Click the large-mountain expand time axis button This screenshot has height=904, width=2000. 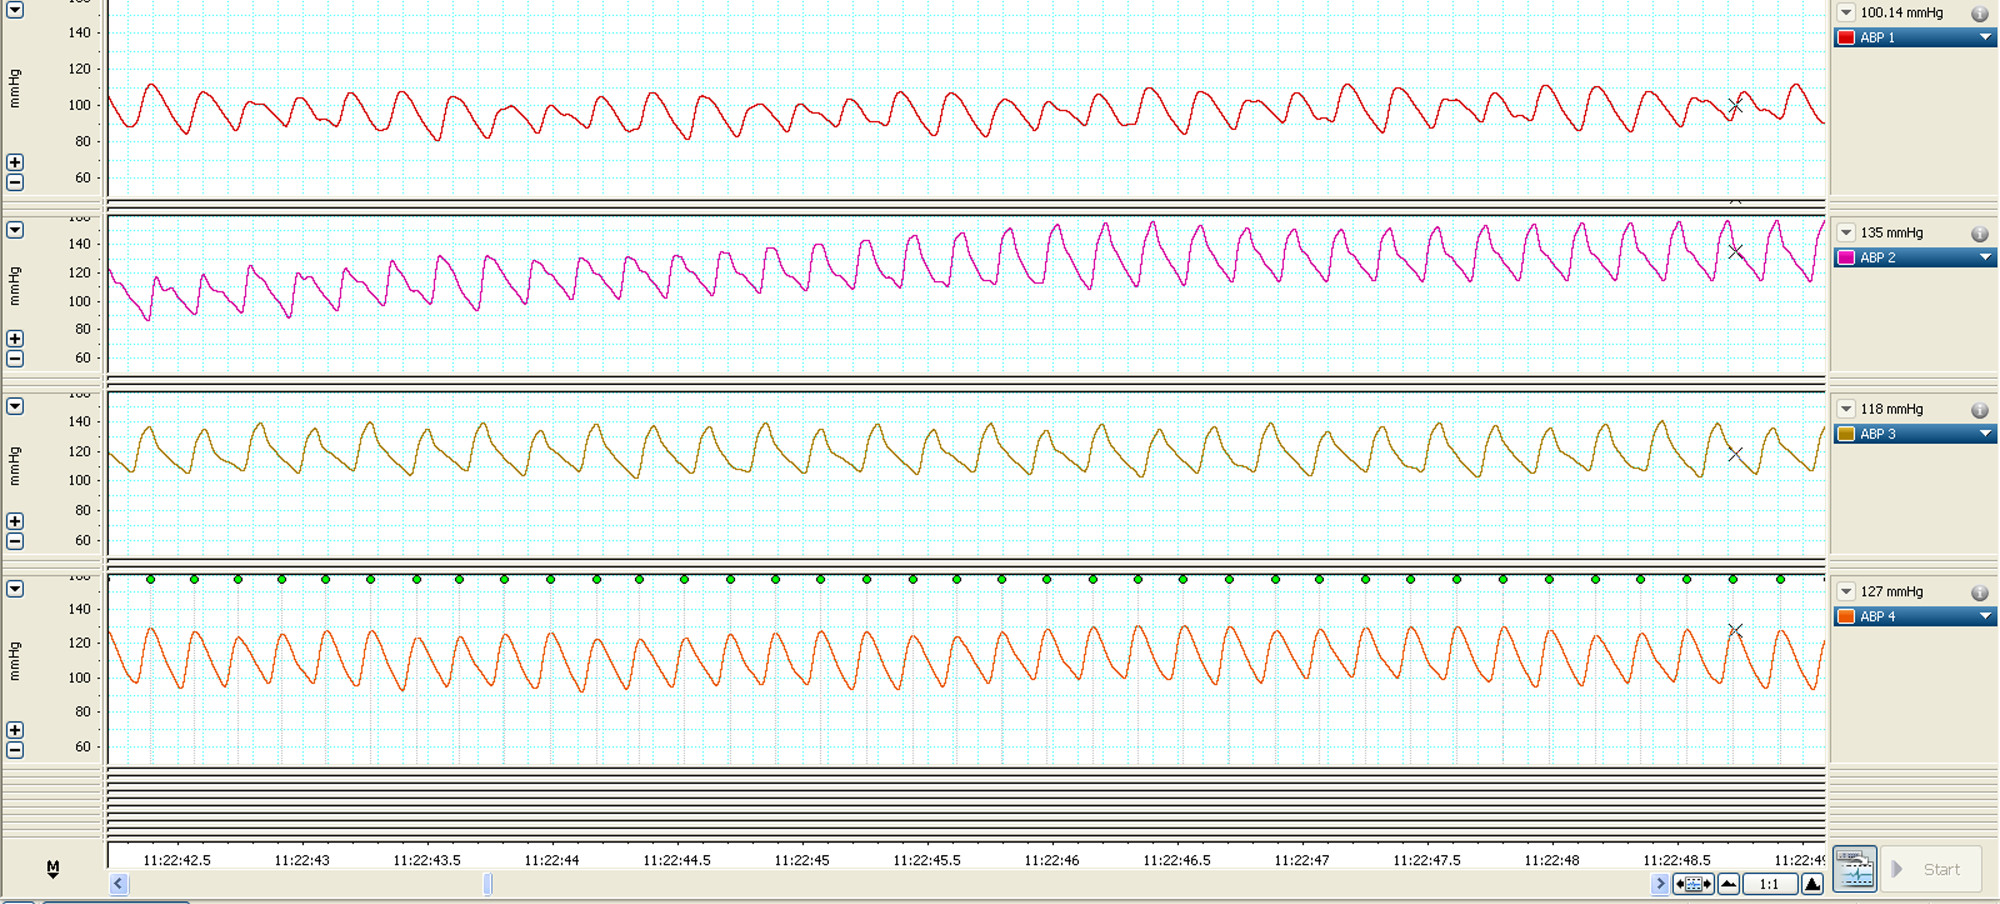coord(1812,884)
